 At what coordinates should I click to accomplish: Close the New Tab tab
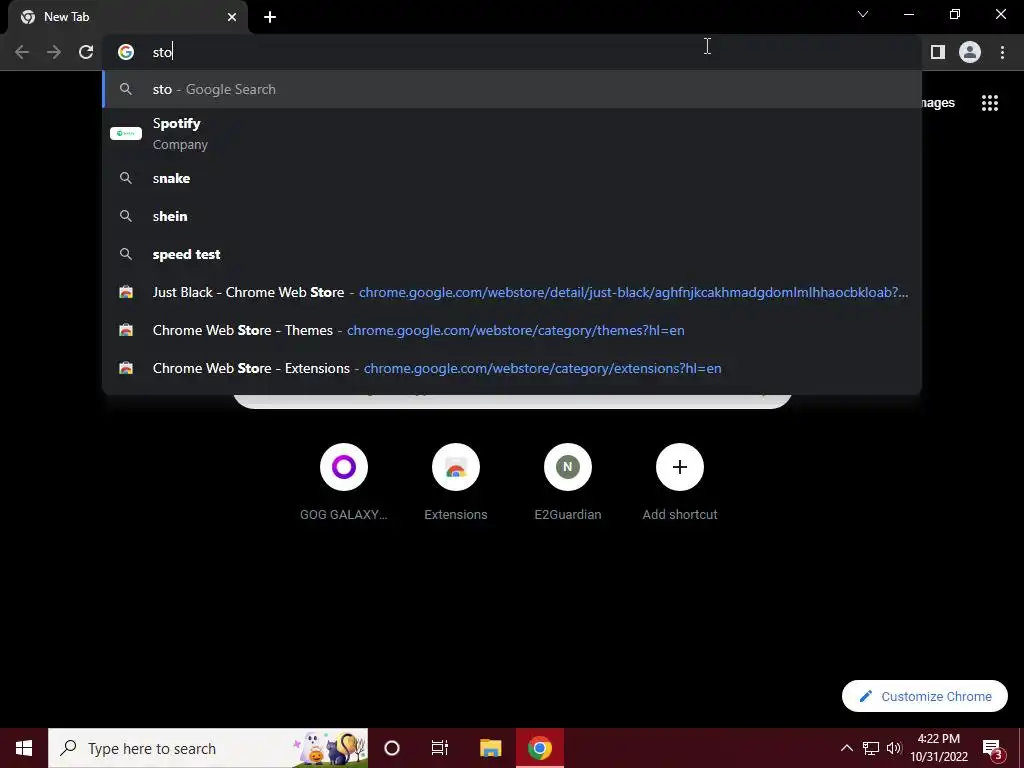(x=232, y=17)
